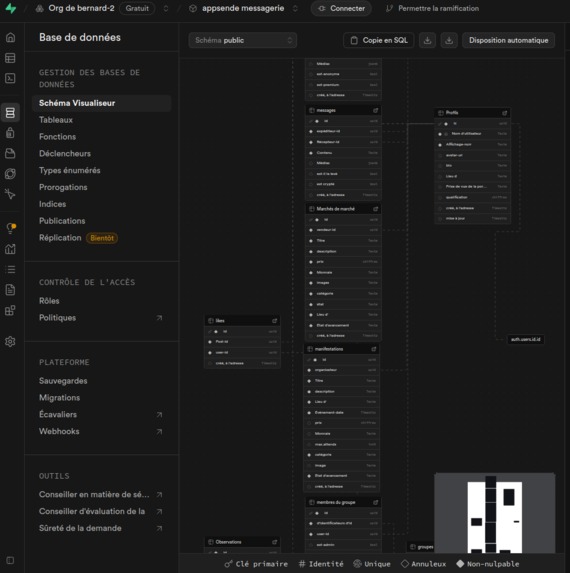Image resolution: width=570 pixels, height=573 pixels.
Task: Click Copie en SQL button
Action: tap(379, 40)
